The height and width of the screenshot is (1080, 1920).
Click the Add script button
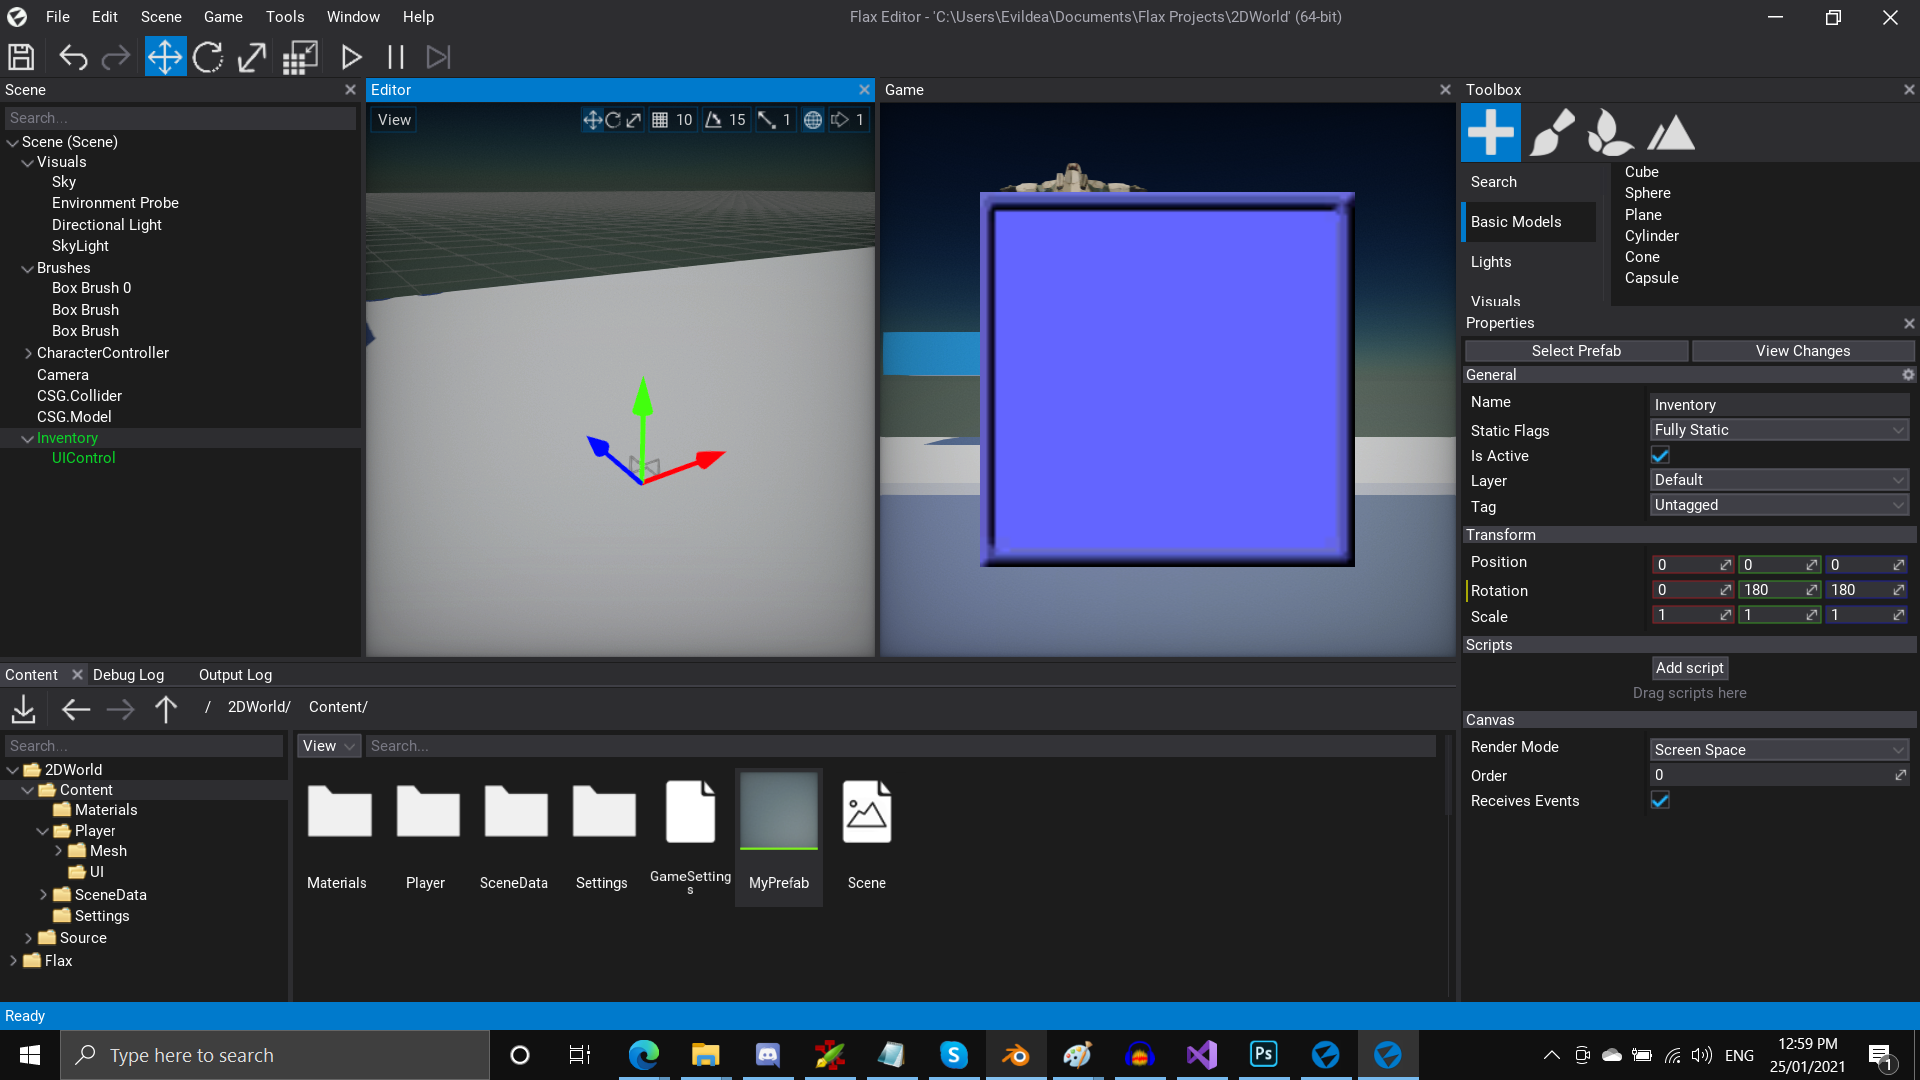point(1689,667)
